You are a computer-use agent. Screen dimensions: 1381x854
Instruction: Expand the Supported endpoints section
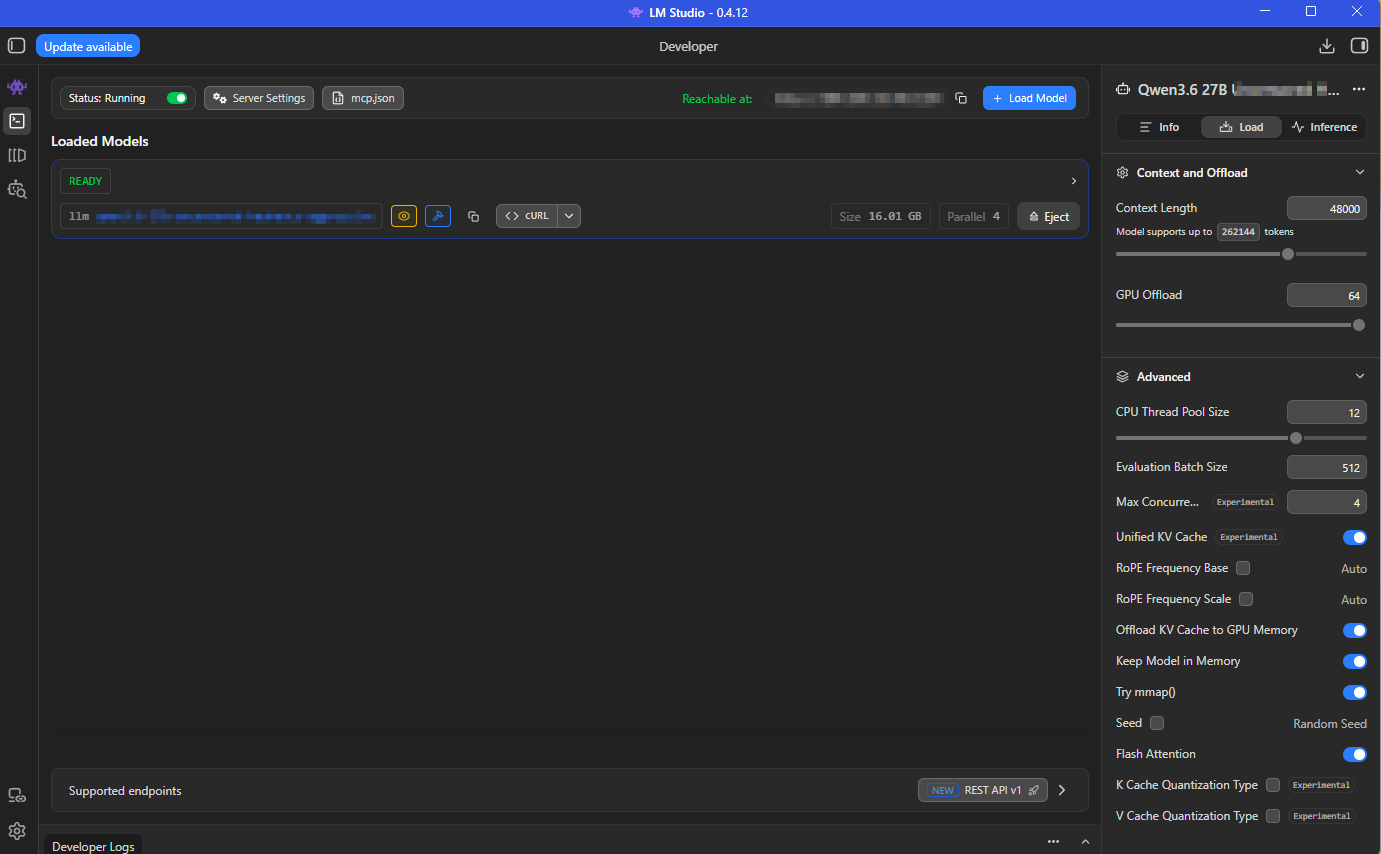(x=1062, y=790)
